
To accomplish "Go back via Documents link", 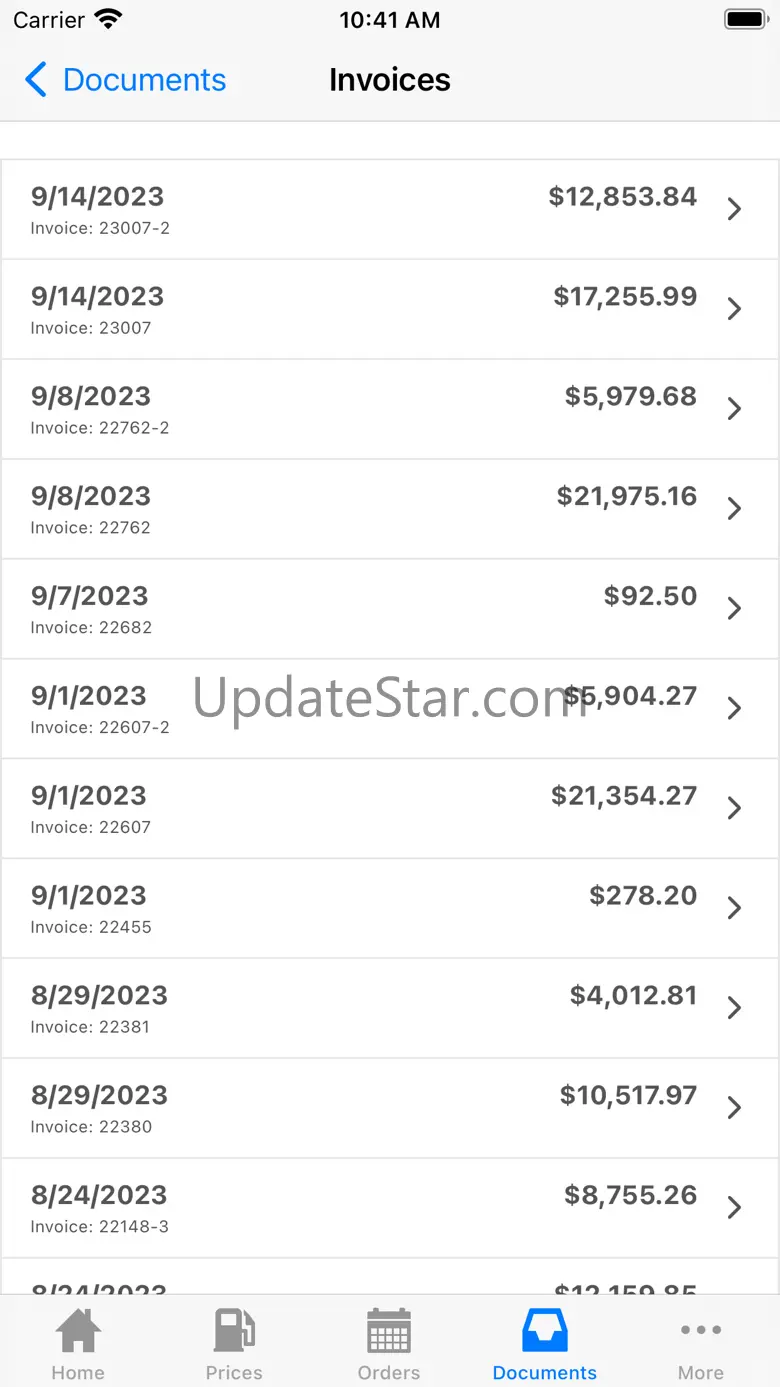I will coord(145,80).
